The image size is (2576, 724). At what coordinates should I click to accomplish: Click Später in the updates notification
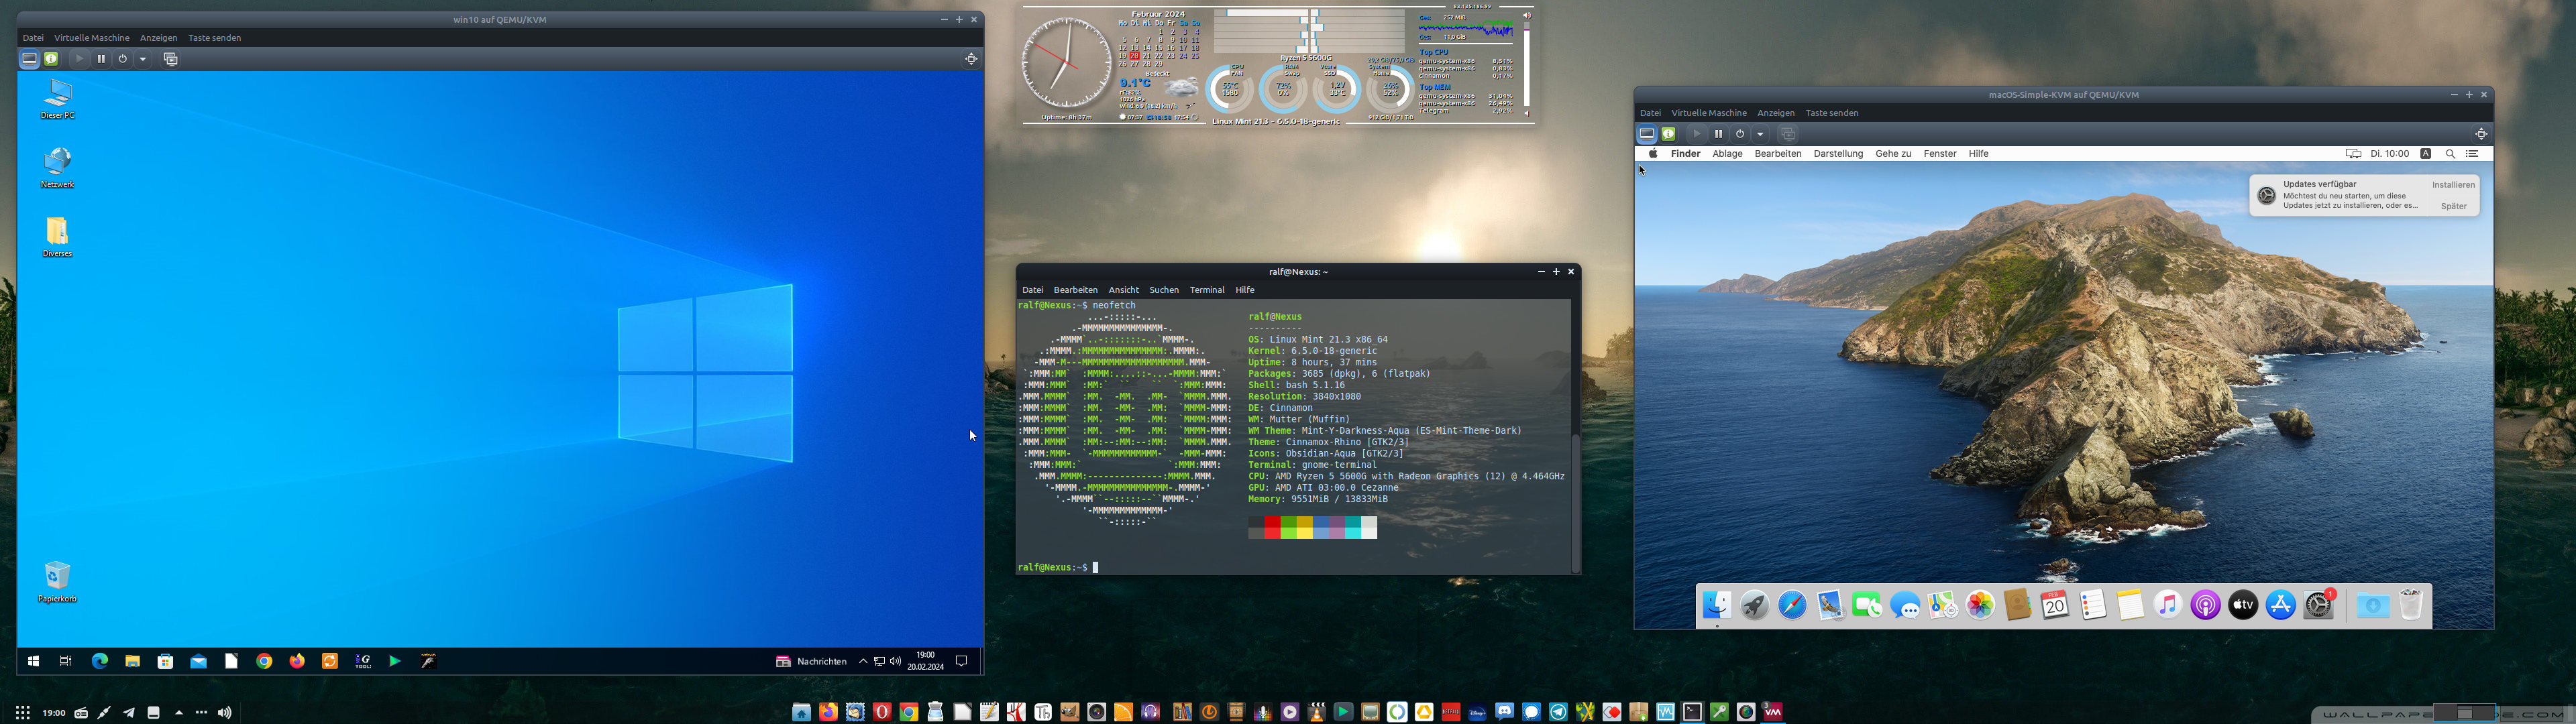coord(2453,206)
